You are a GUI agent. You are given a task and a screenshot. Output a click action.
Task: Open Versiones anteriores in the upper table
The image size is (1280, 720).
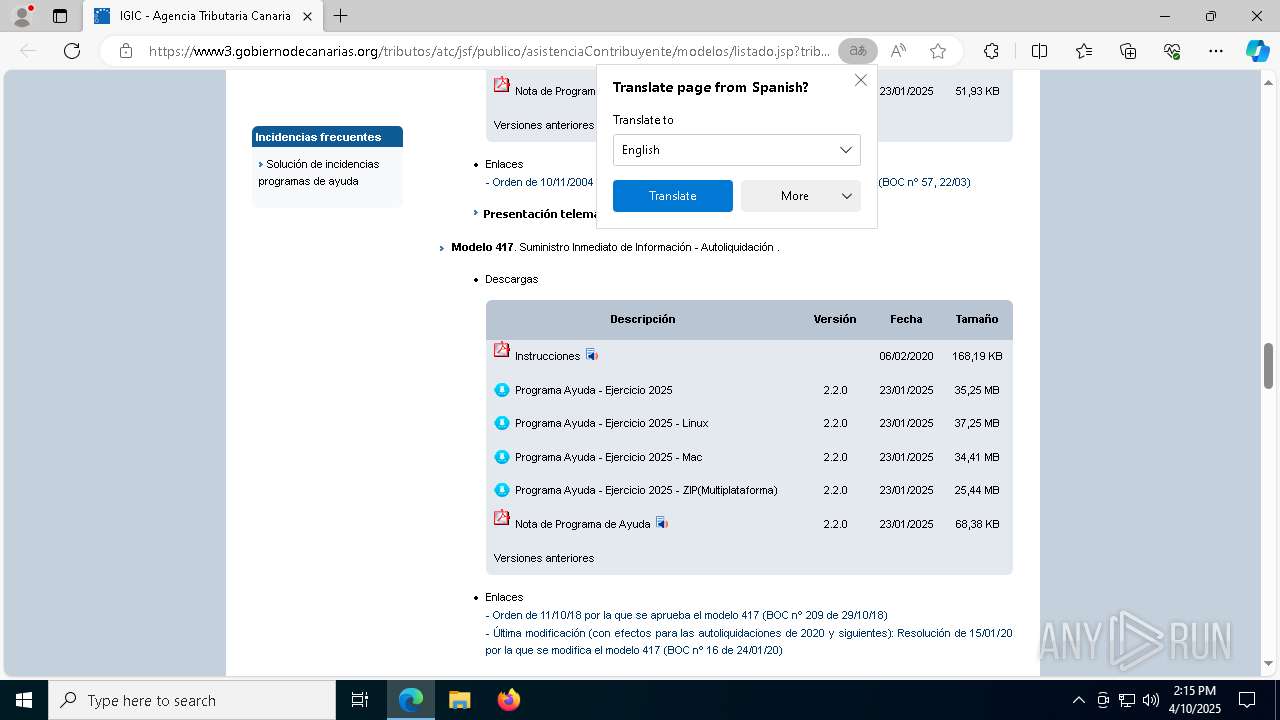pyautogui.click(x=543, y=125)
